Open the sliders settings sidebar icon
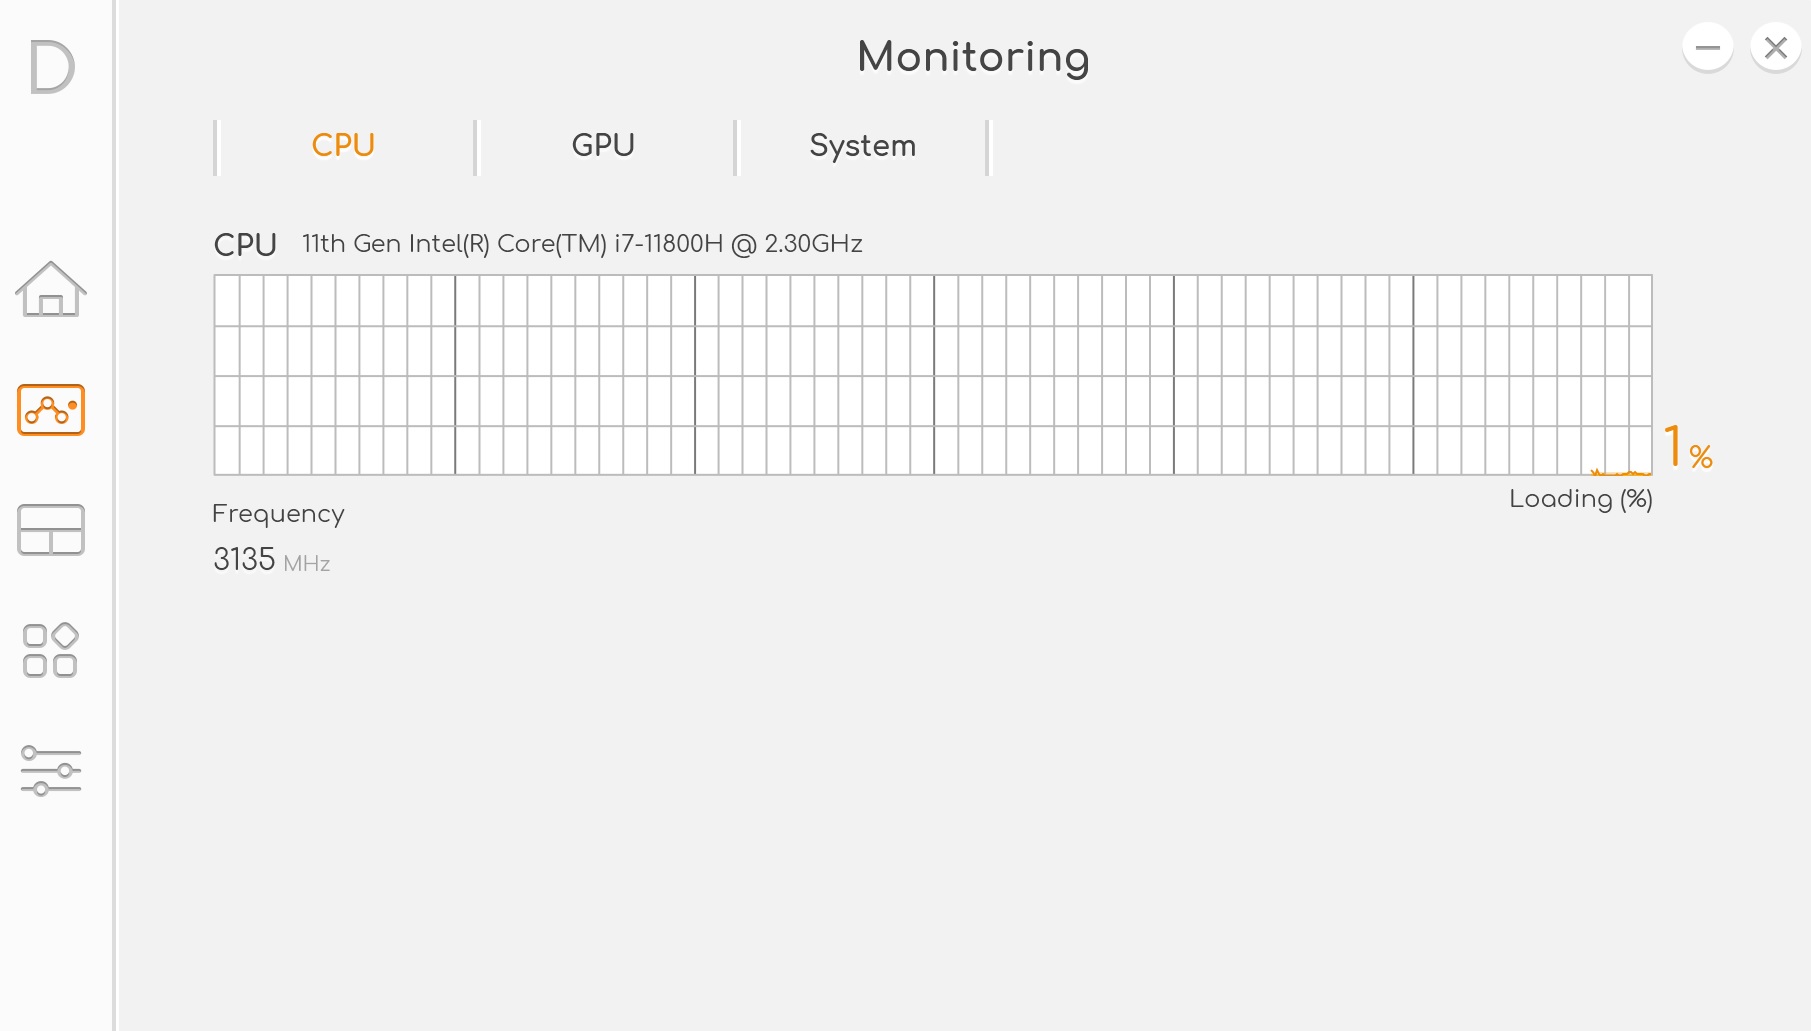The height and width of the screenshot is (1031, 1811). click(x=51, y=771)
